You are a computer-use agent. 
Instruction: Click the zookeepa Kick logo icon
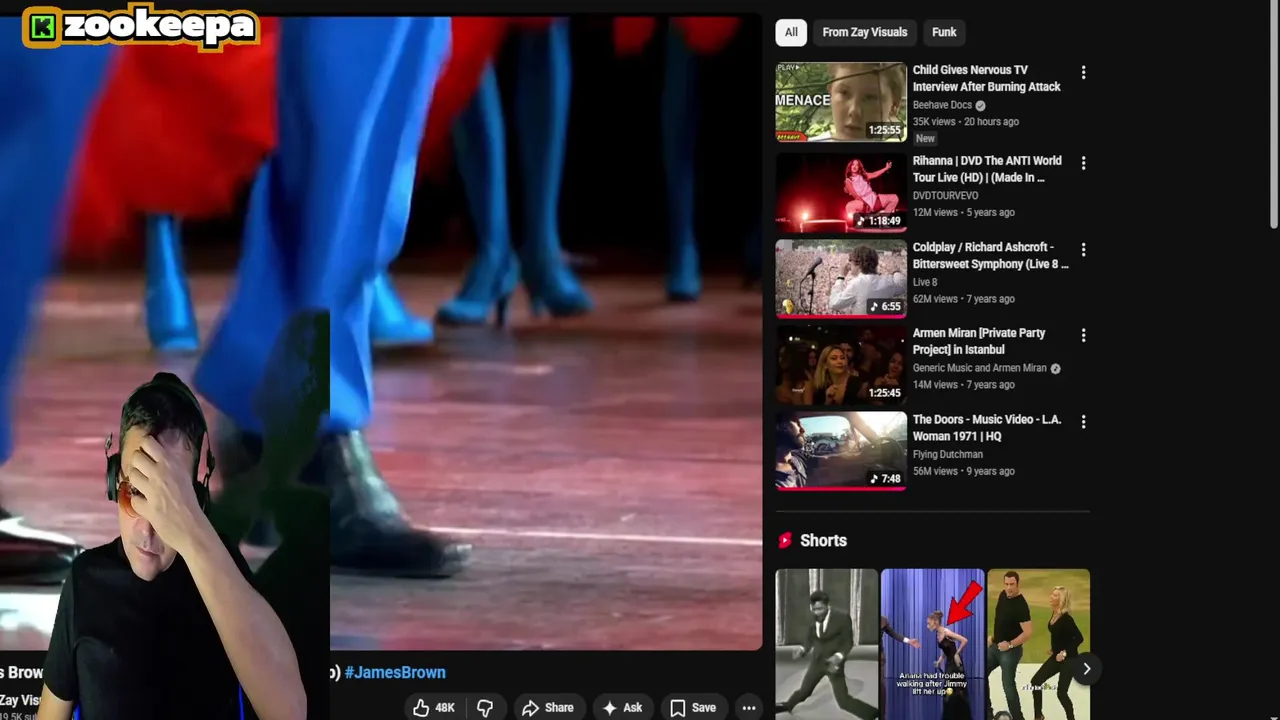(42, 27)
